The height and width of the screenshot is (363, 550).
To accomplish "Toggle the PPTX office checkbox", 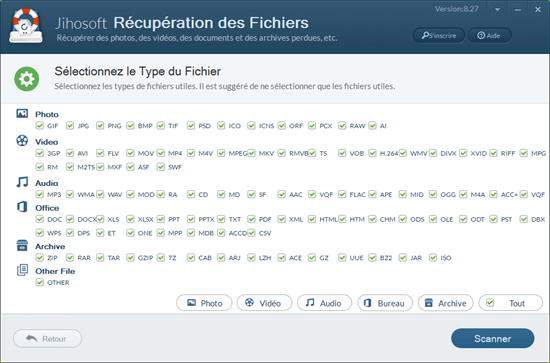I will (x=191, y=219).
